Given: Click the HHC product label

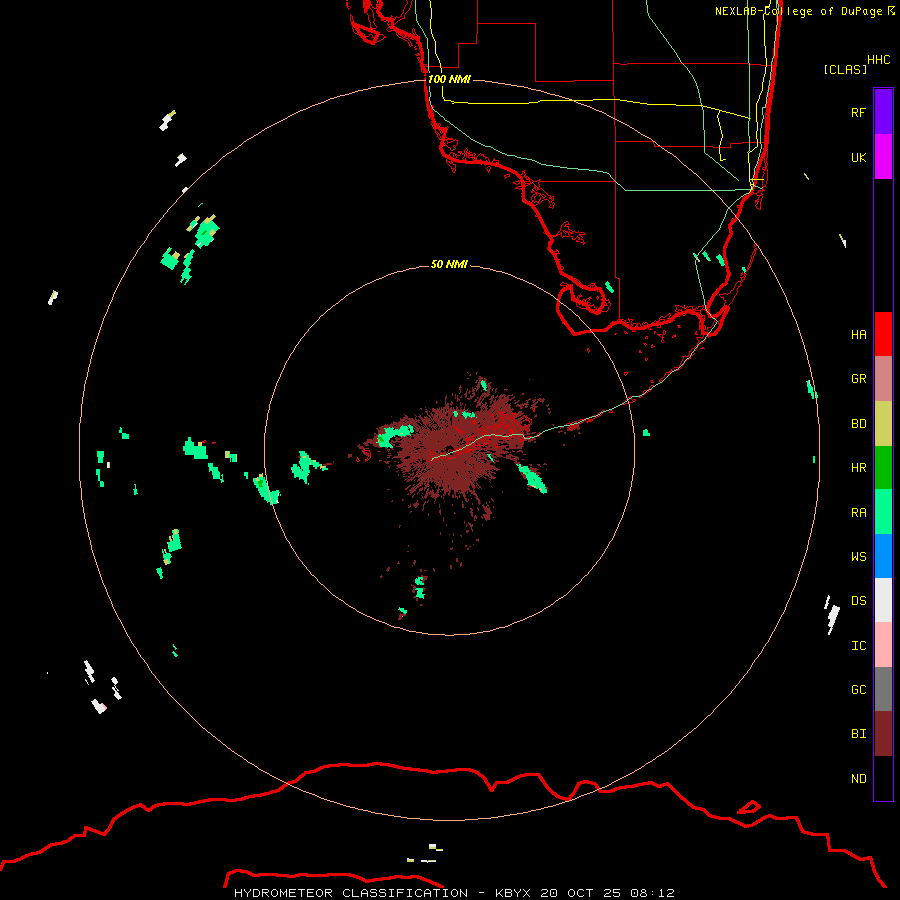Looking at the screenshot, I should point(878,60).
